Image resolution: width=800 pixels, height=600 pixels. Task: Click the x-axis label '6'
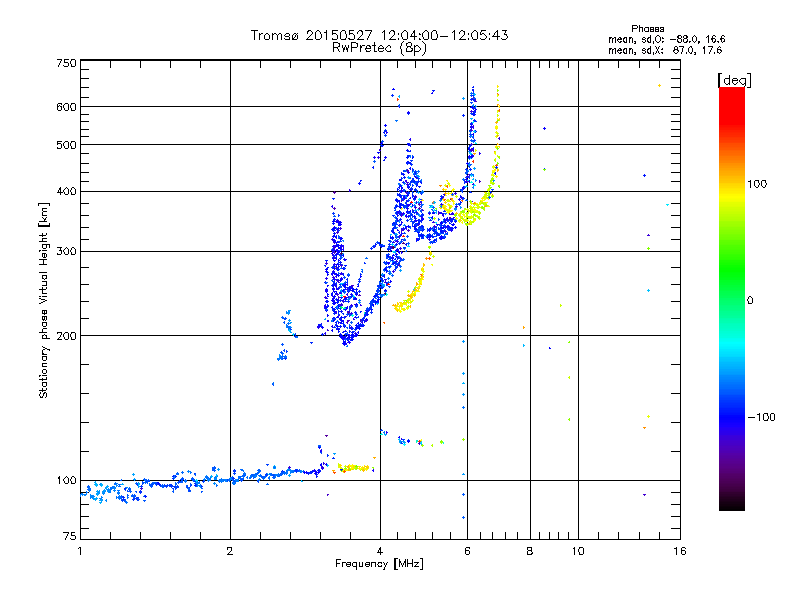(x=467, y=551)
